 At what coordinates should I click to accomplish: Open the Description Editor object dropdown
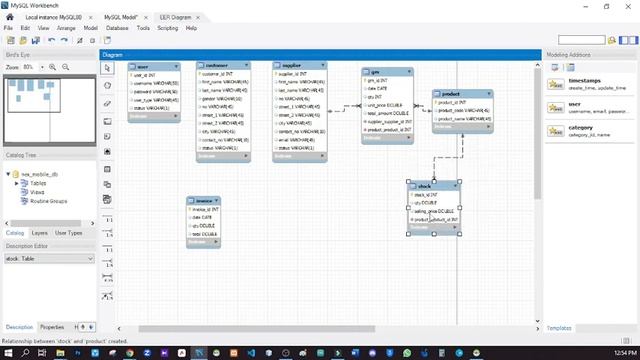(49, 259)
